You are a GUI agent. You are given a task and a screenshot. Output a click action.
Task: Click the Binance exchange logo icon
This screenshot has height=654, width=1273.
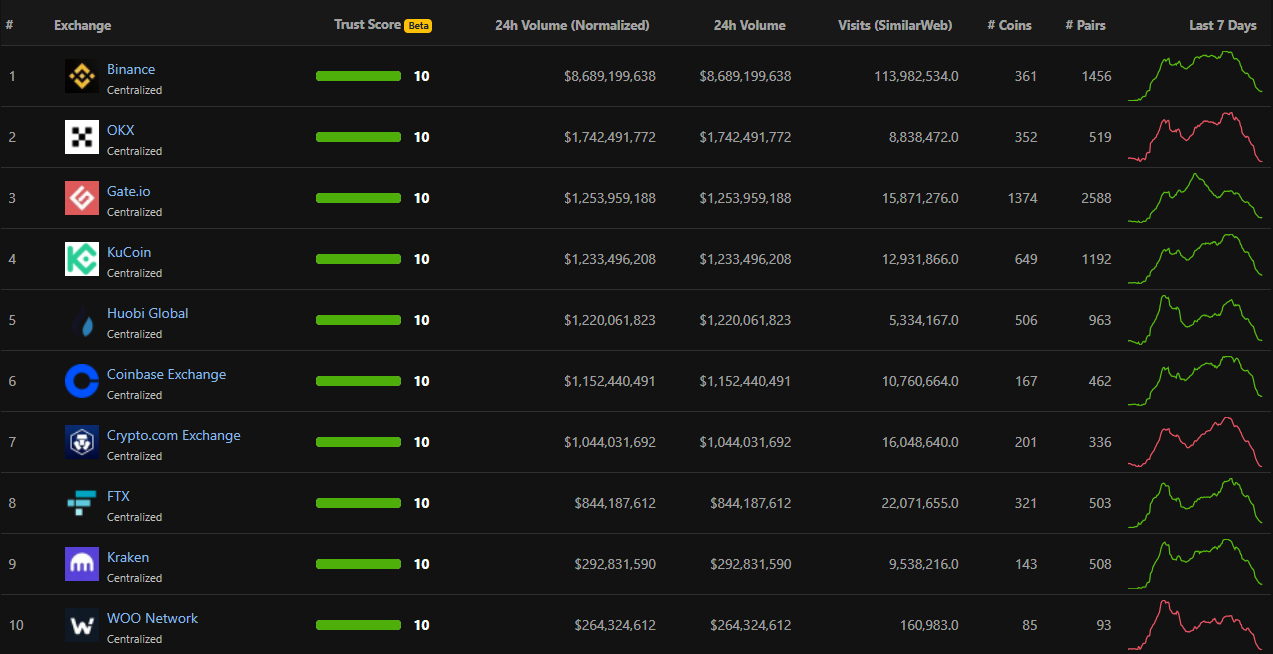82,76
